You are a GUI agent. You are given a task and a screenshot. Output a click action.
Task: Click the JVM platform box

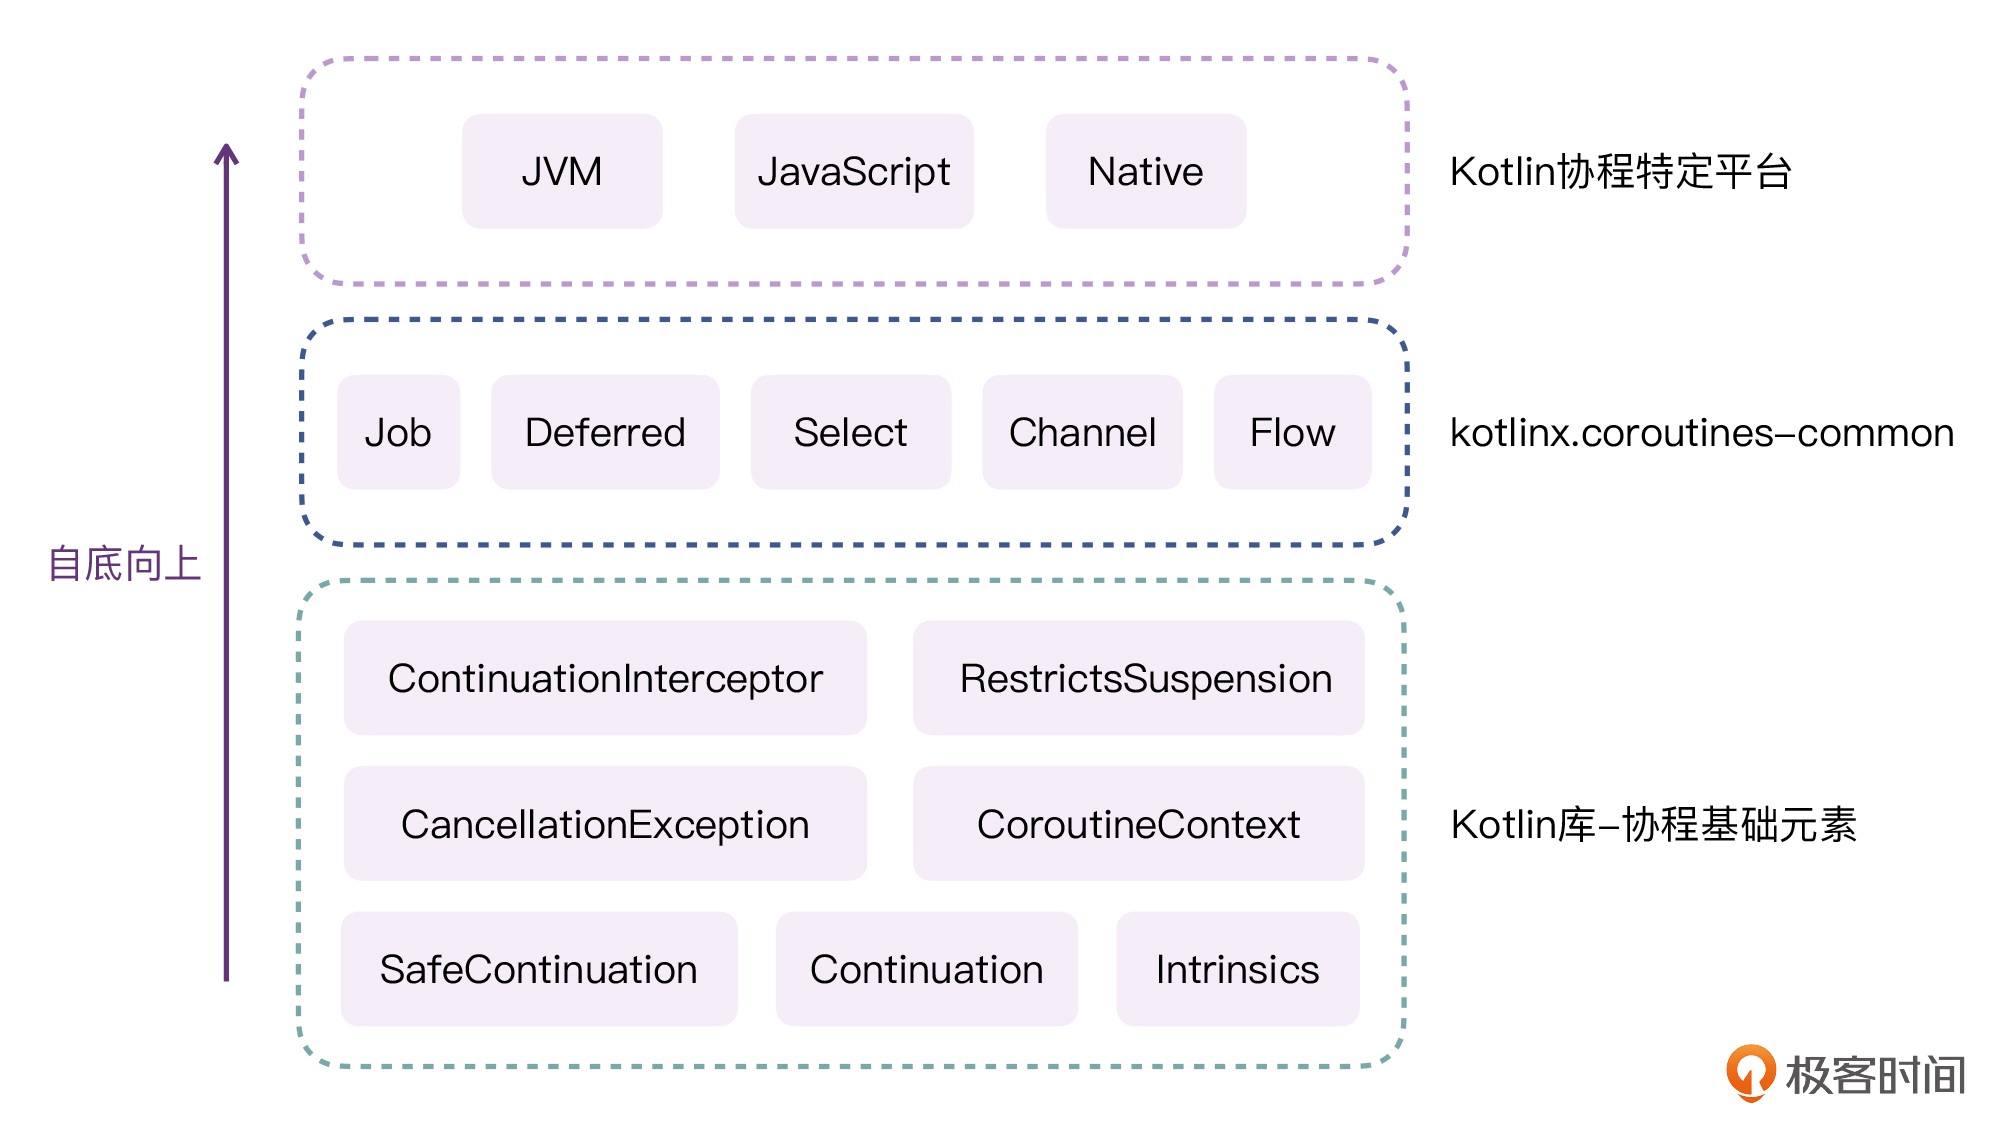(562, 171)
